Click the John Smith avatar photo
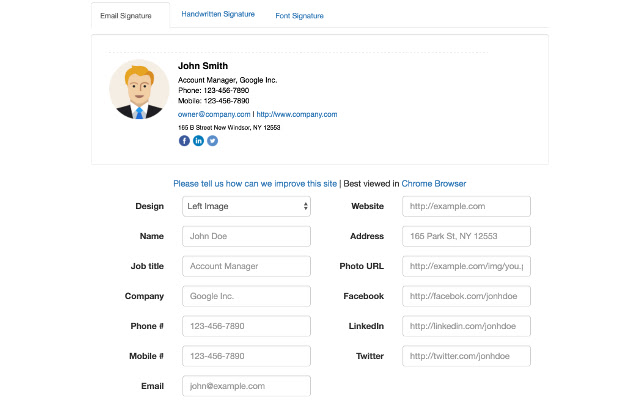 (139, 89)
